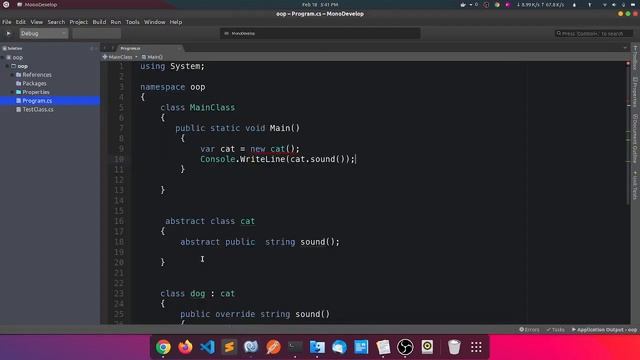Click the Activities logo at top left
640x360 pixels.
tap(6, 4)
